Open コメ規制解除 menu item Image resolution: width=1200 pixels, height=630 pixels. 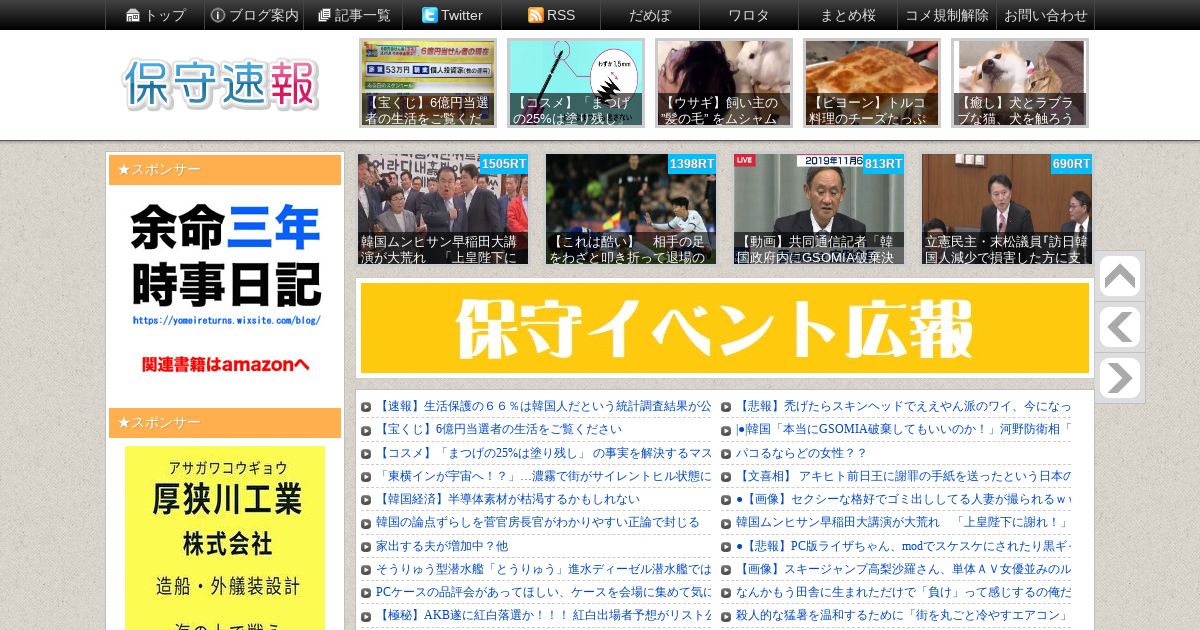coord(947,15)
